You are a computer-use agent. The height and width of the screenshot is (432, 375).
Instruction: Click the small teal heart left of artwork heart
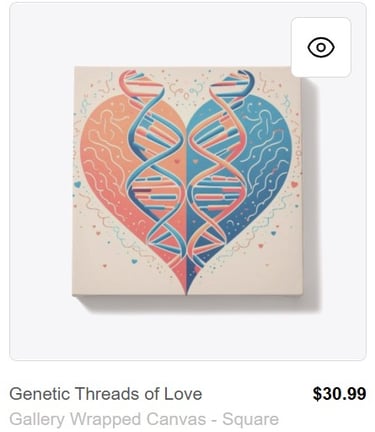coord(78,184)
